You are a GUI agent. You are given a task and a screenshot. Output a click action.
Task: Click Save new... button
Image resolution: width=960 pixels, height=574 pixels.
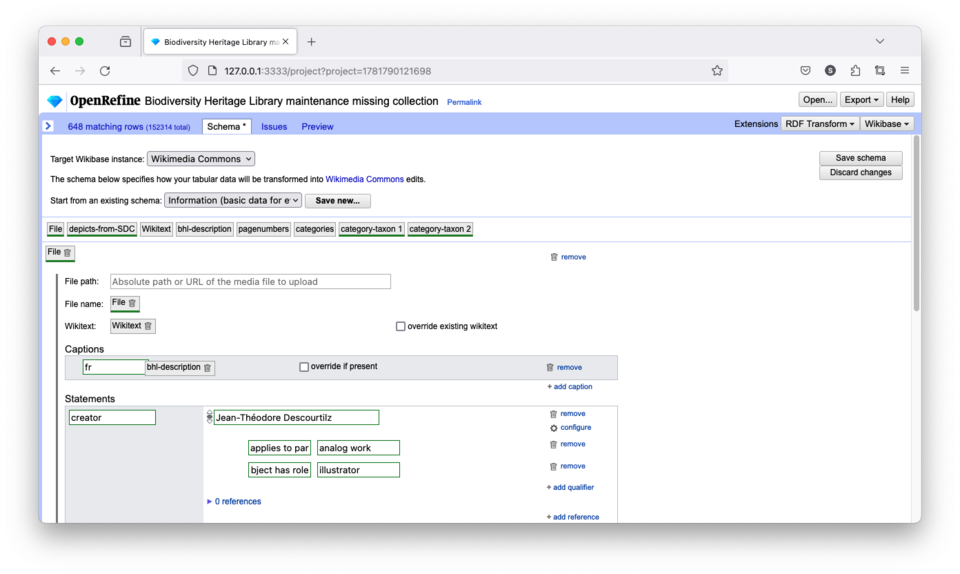click(x=337, y=201)
